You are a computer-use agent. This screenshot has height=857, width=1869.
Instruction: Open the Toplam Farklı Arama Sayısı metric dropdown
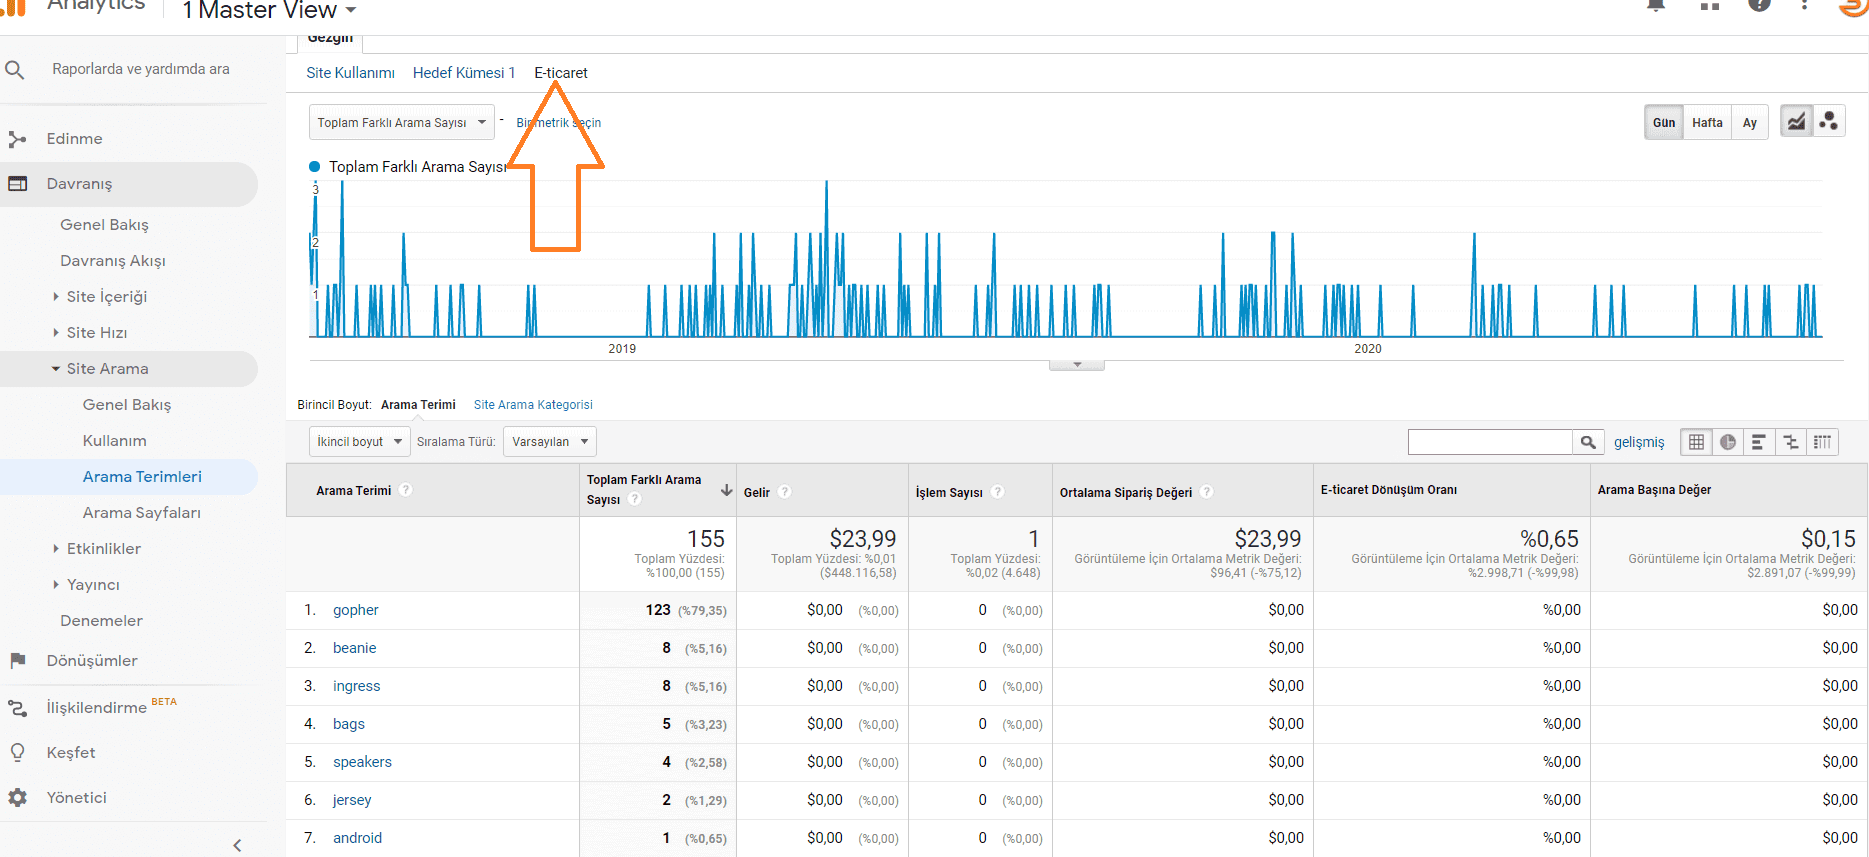[x=401, y=123]
